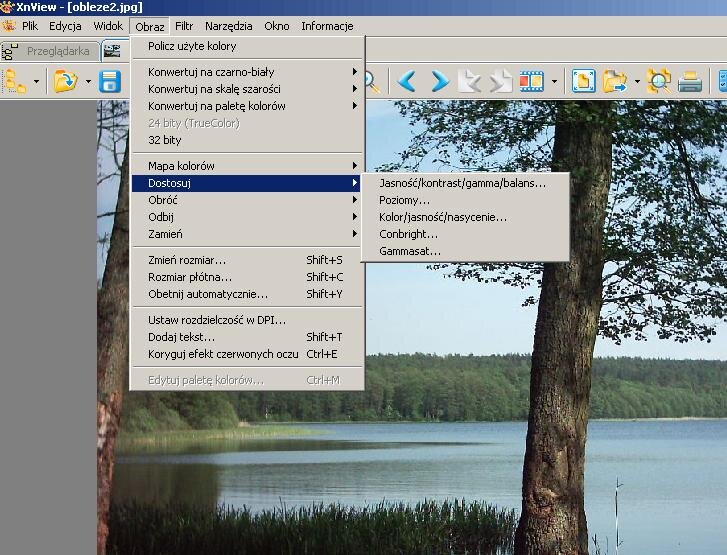Open the Okno menu
Screen dimensions: 727x555
click(x=277, y=26)
